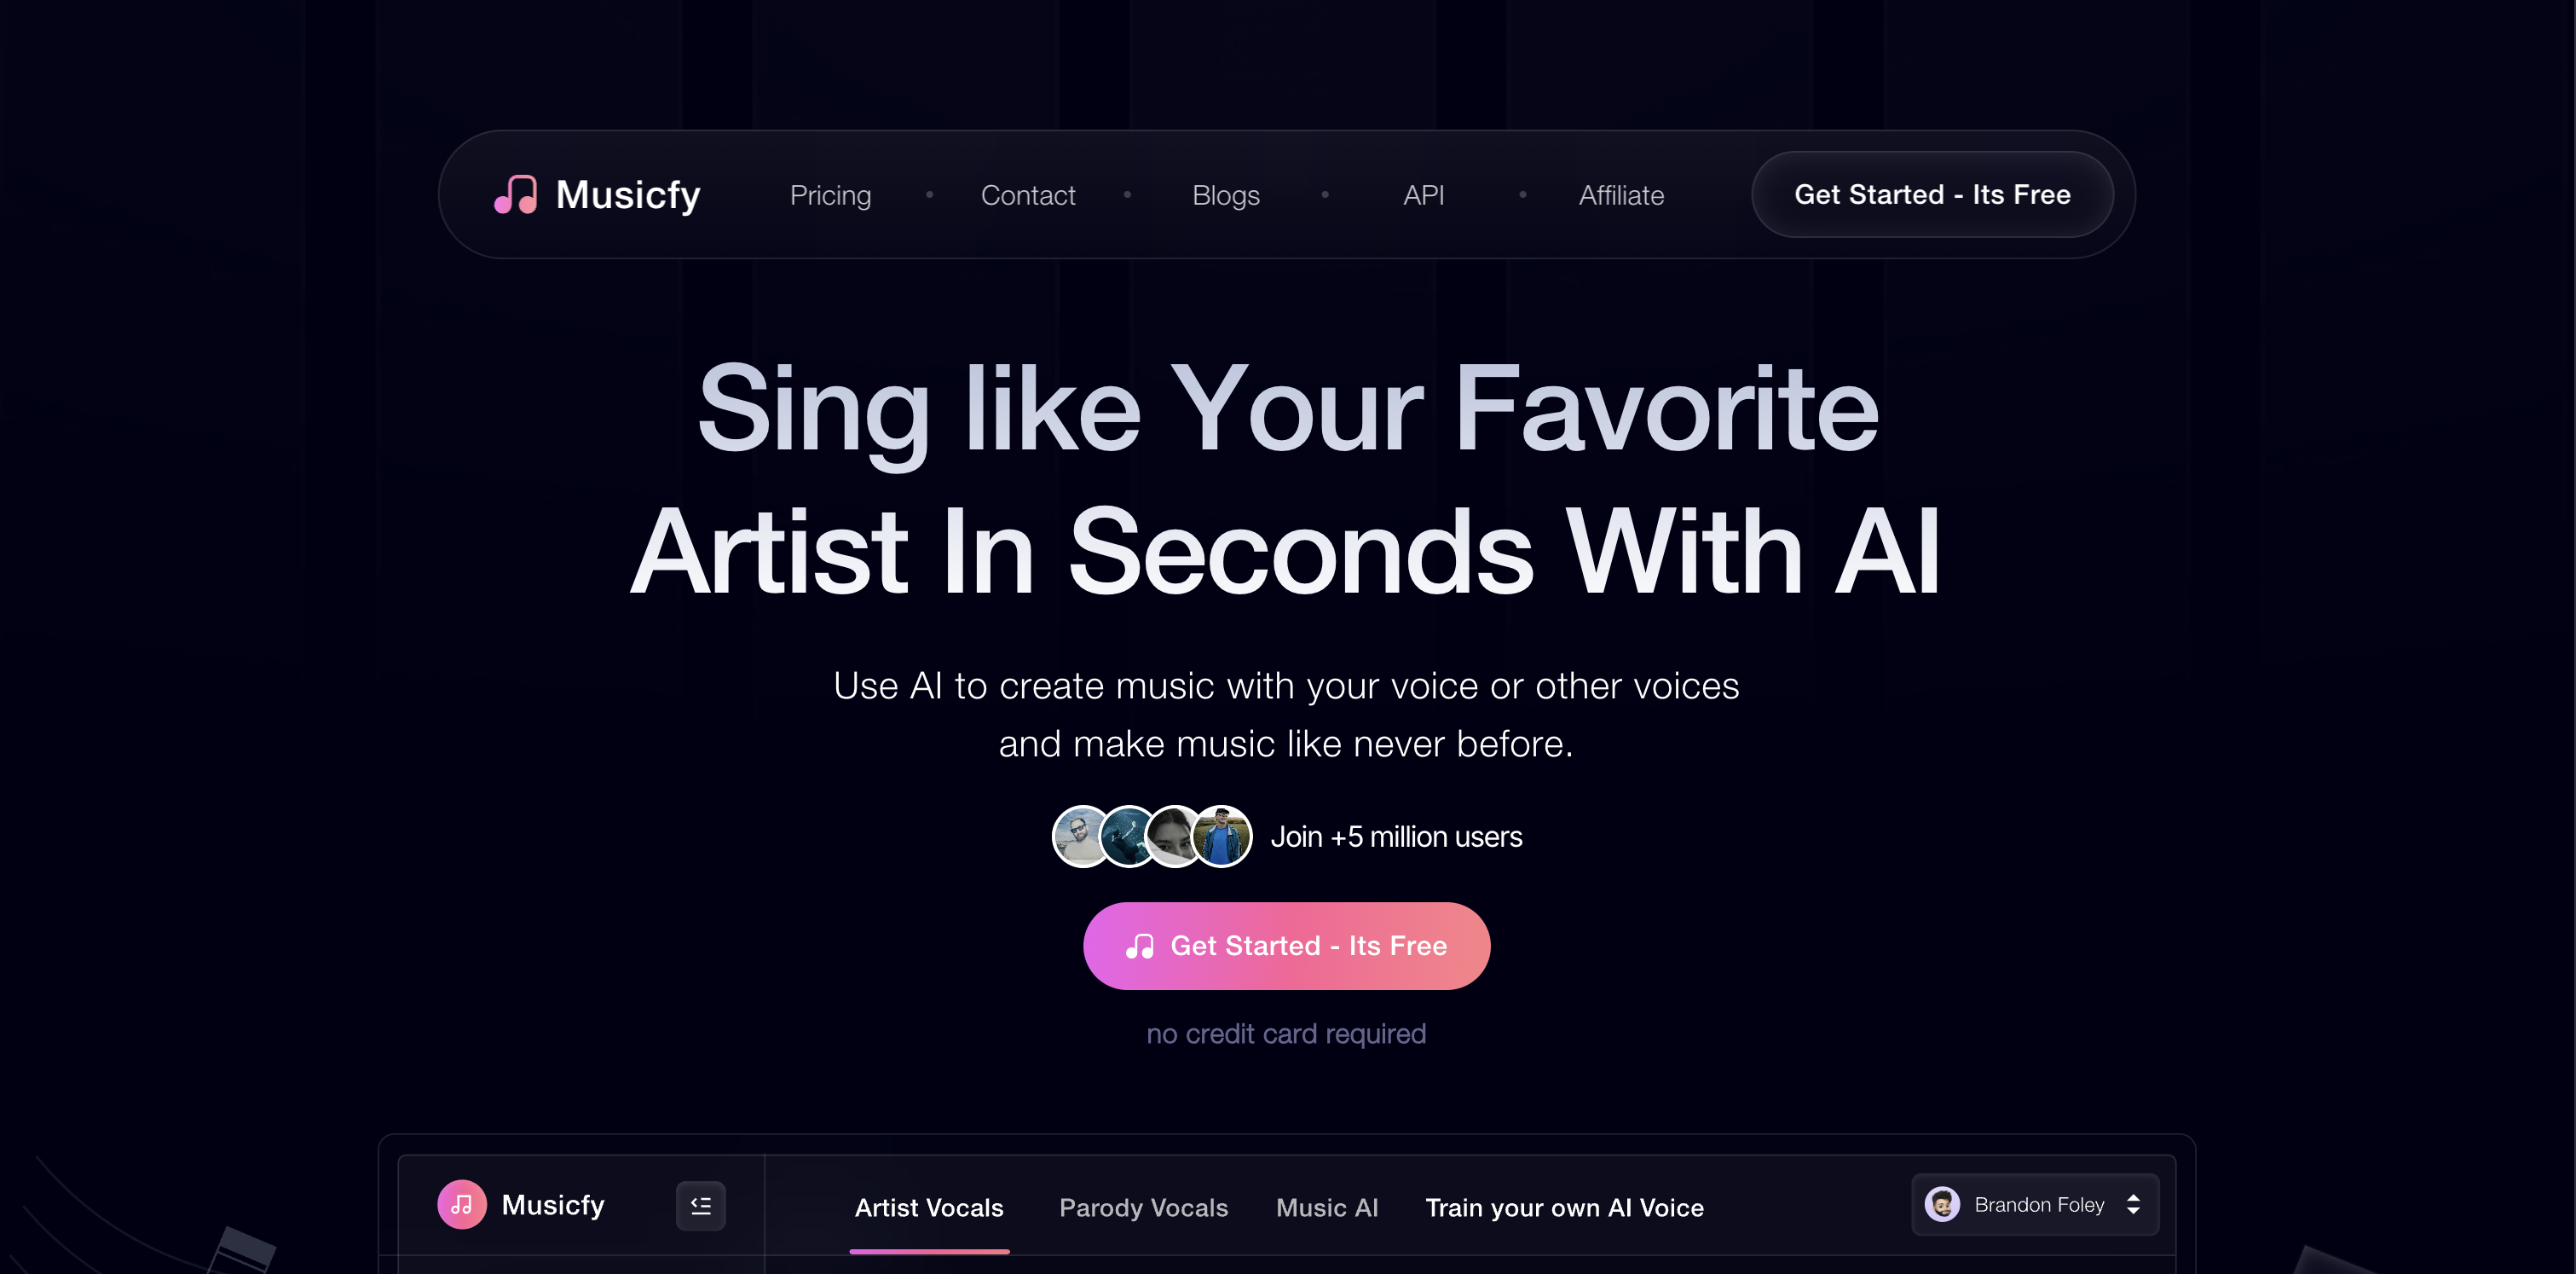Select the Train your own AI Voice tab

pos(1564,1205)
